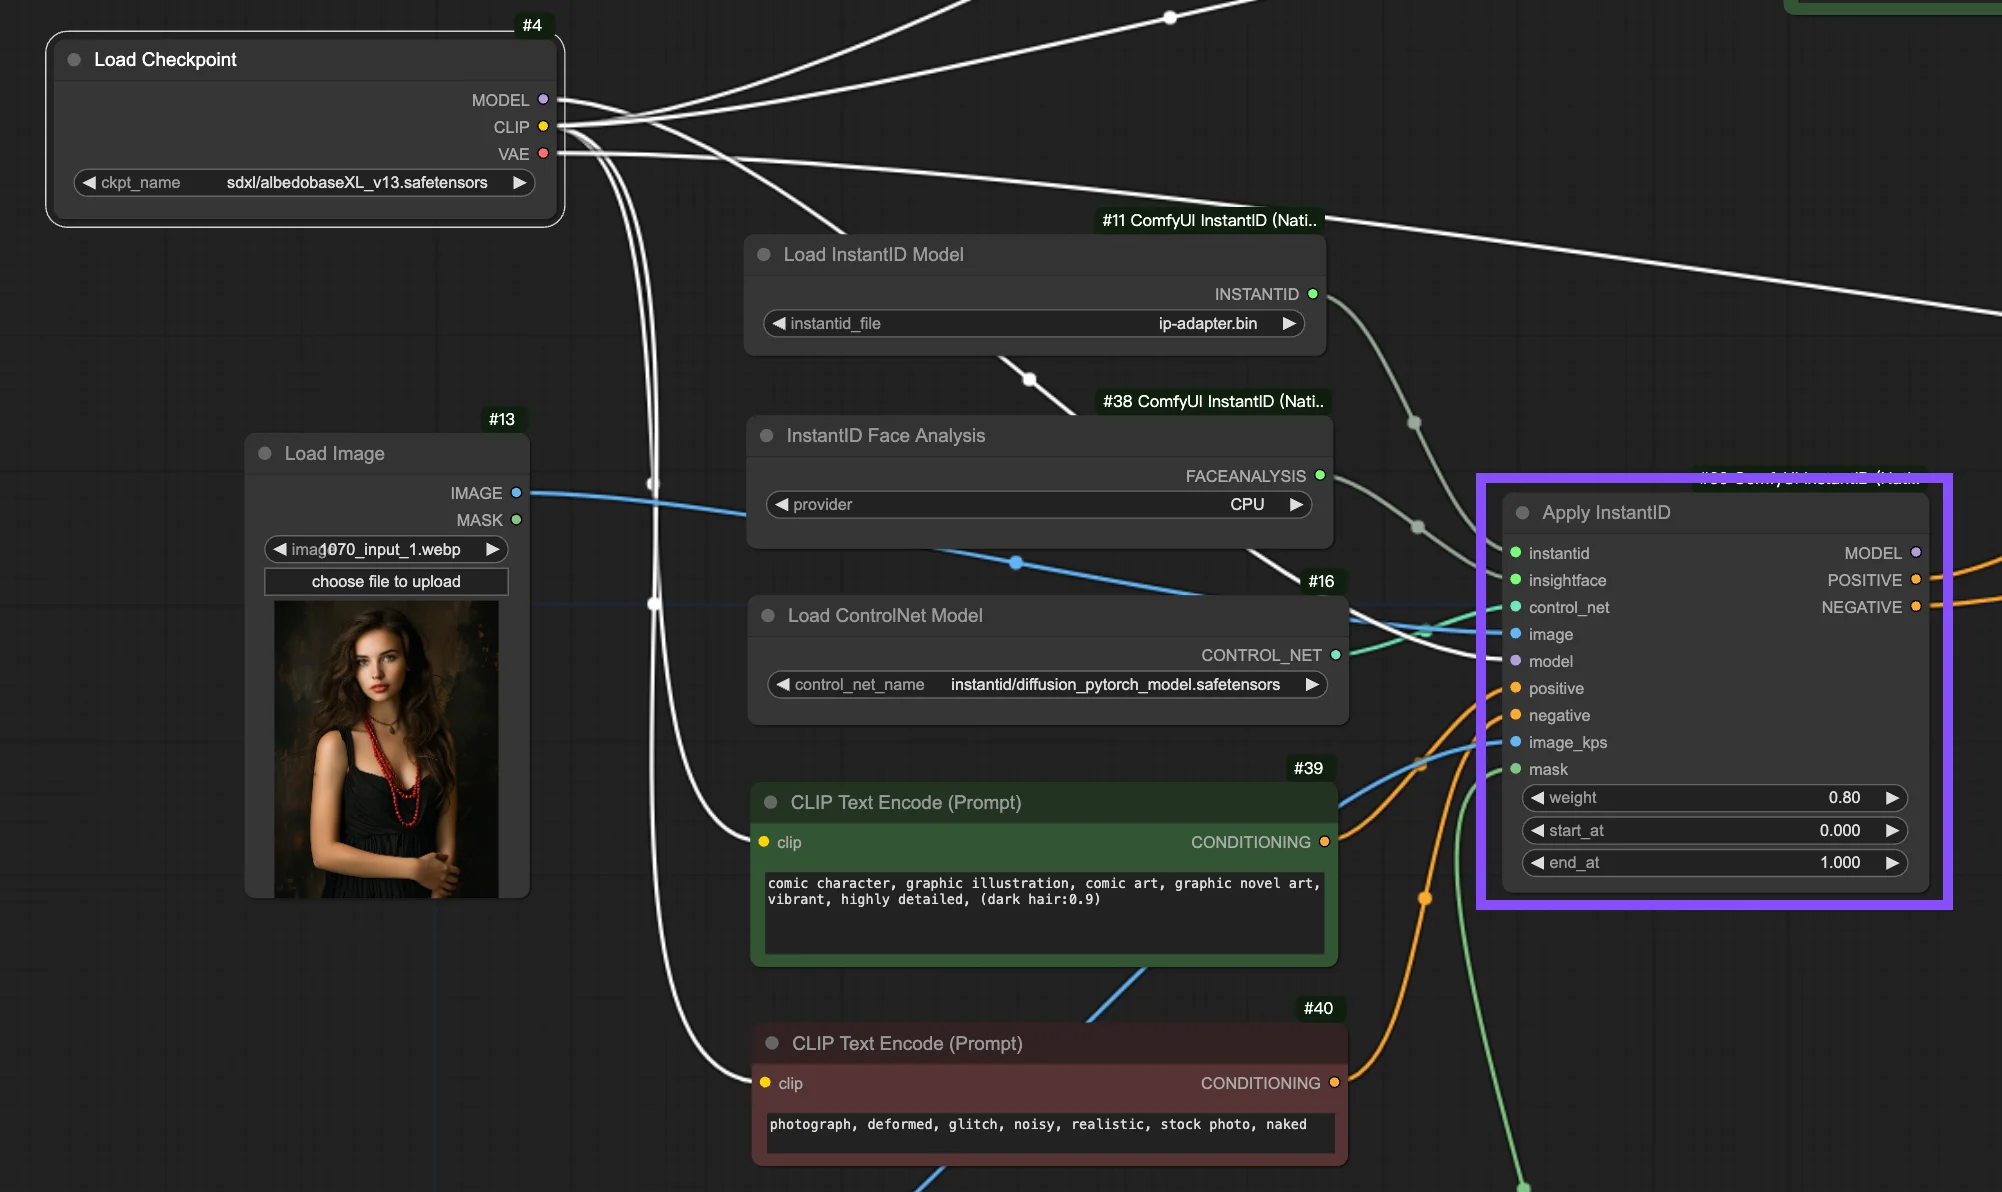
Task: Click the POSITIVE output socket on Apply InstantID
Action: 1916,580
